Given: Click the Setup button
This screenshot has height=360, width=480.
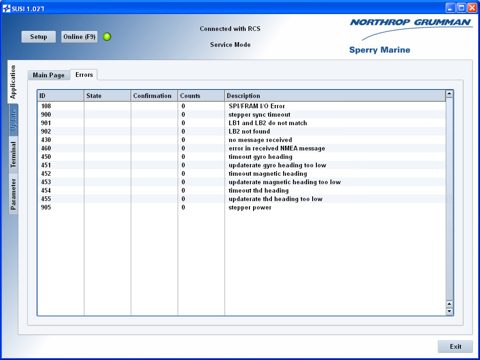Looking at the screenshot, I should (39, 37).
